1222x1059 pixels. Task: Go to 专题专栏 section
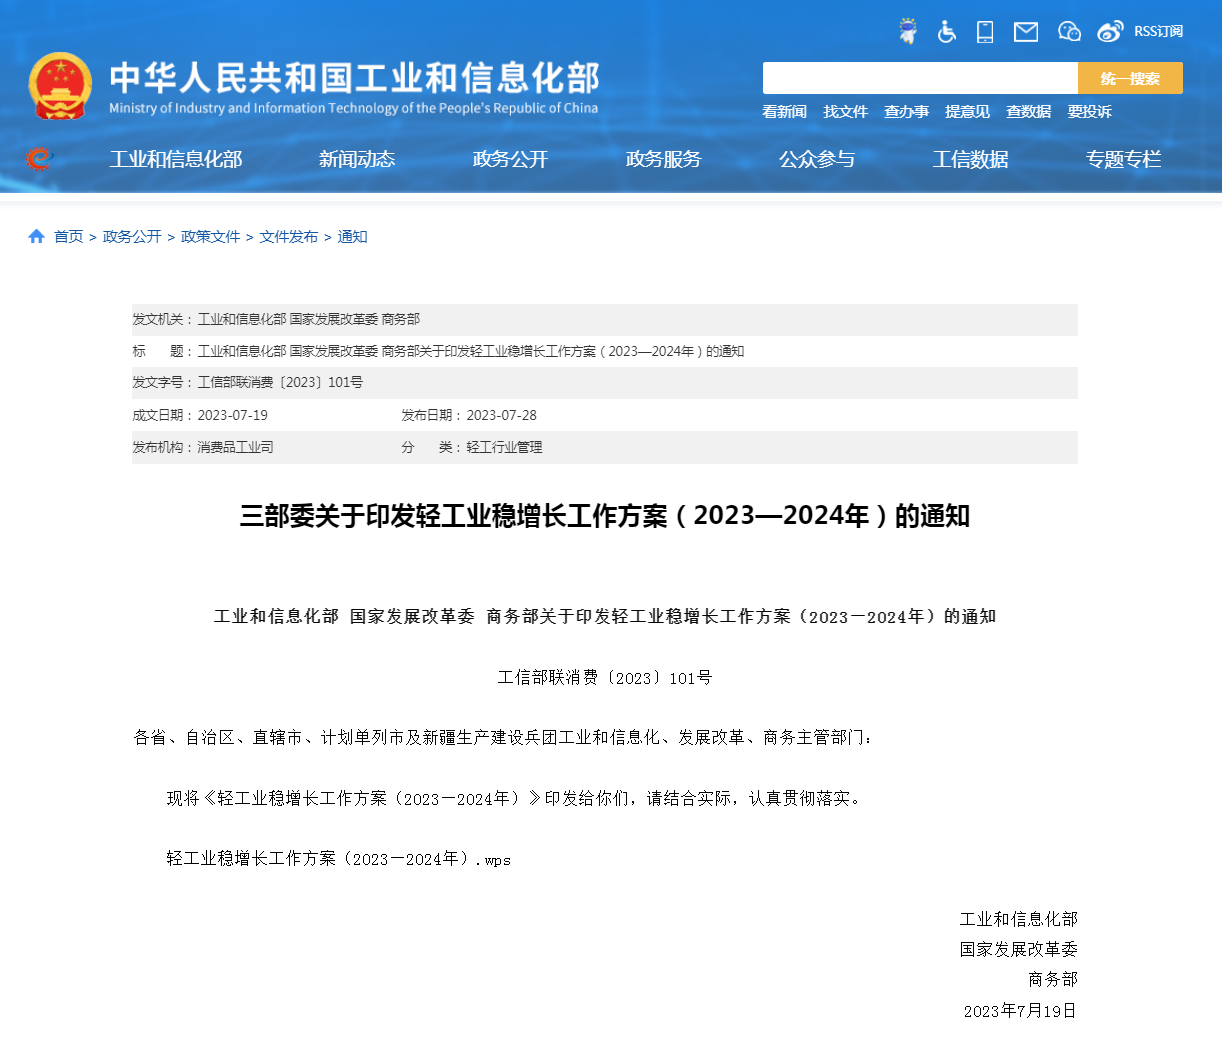click(1123, 159)
